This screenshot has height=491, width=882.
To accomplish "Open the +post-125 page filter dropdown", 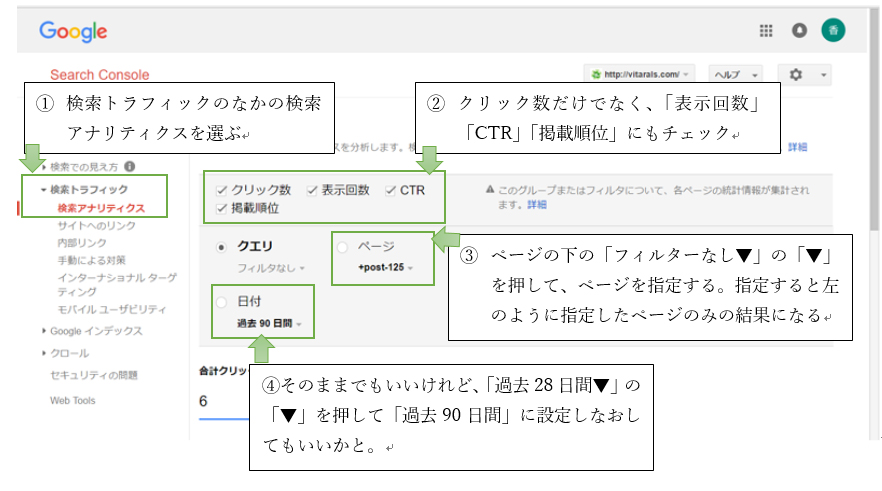I will [x=385, y=268].
